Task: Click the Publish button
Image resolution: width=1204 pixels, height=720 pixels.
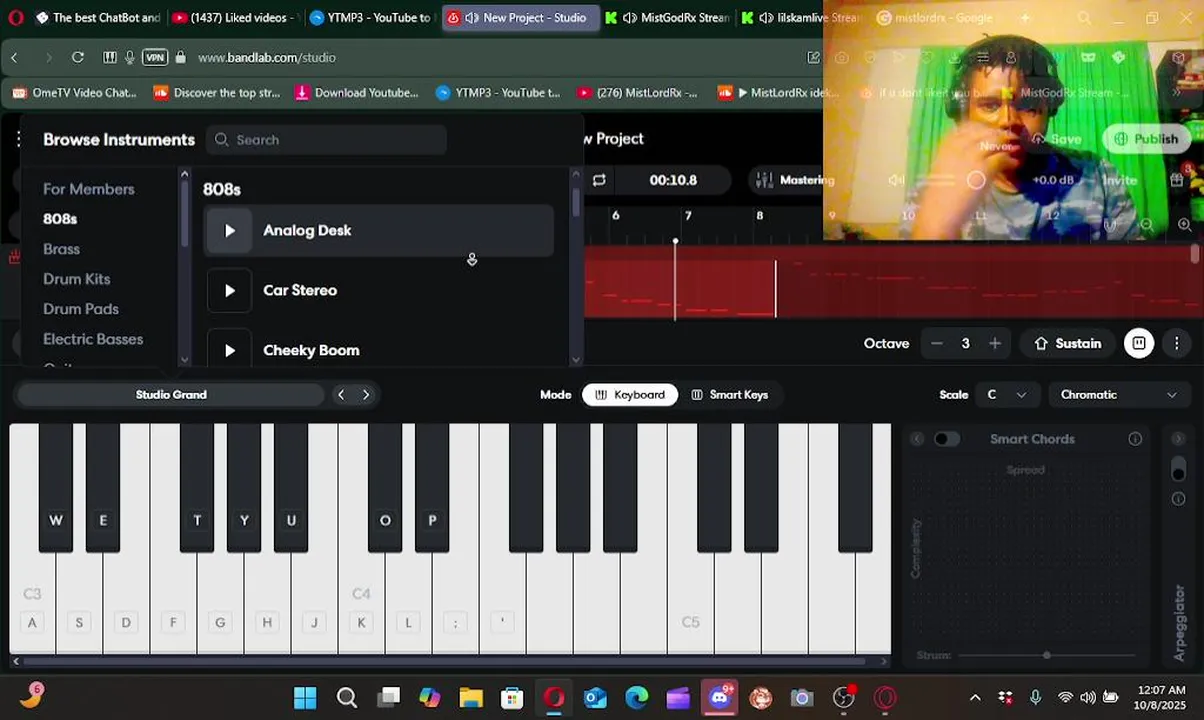Action: (1146, 139)
